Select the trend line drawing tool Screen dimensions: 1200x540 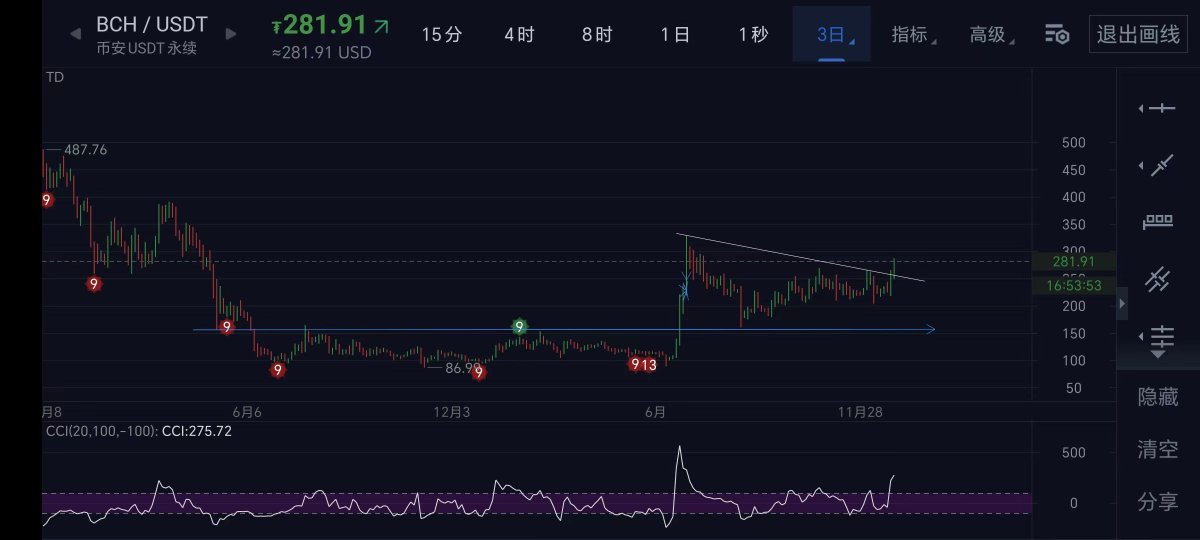point(1161,165)
